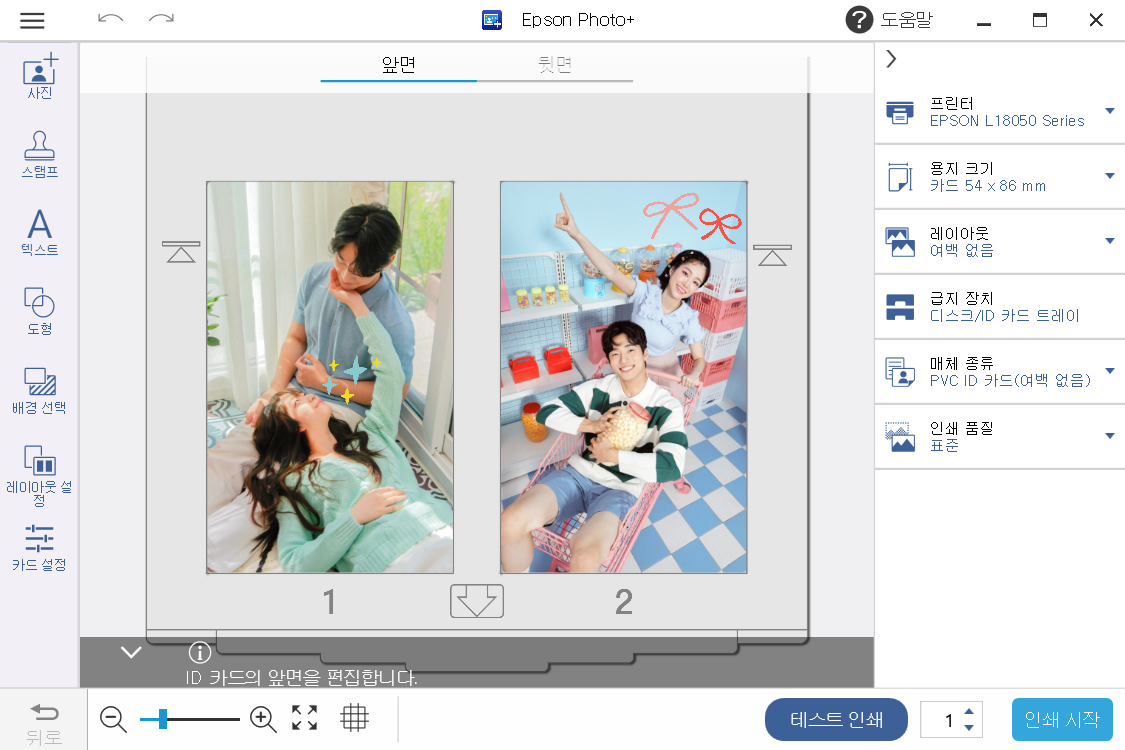Click the 디스크/ID 카드 트레이 text
This screenshot has width=1125, height=750.
tap(1004, 316)
